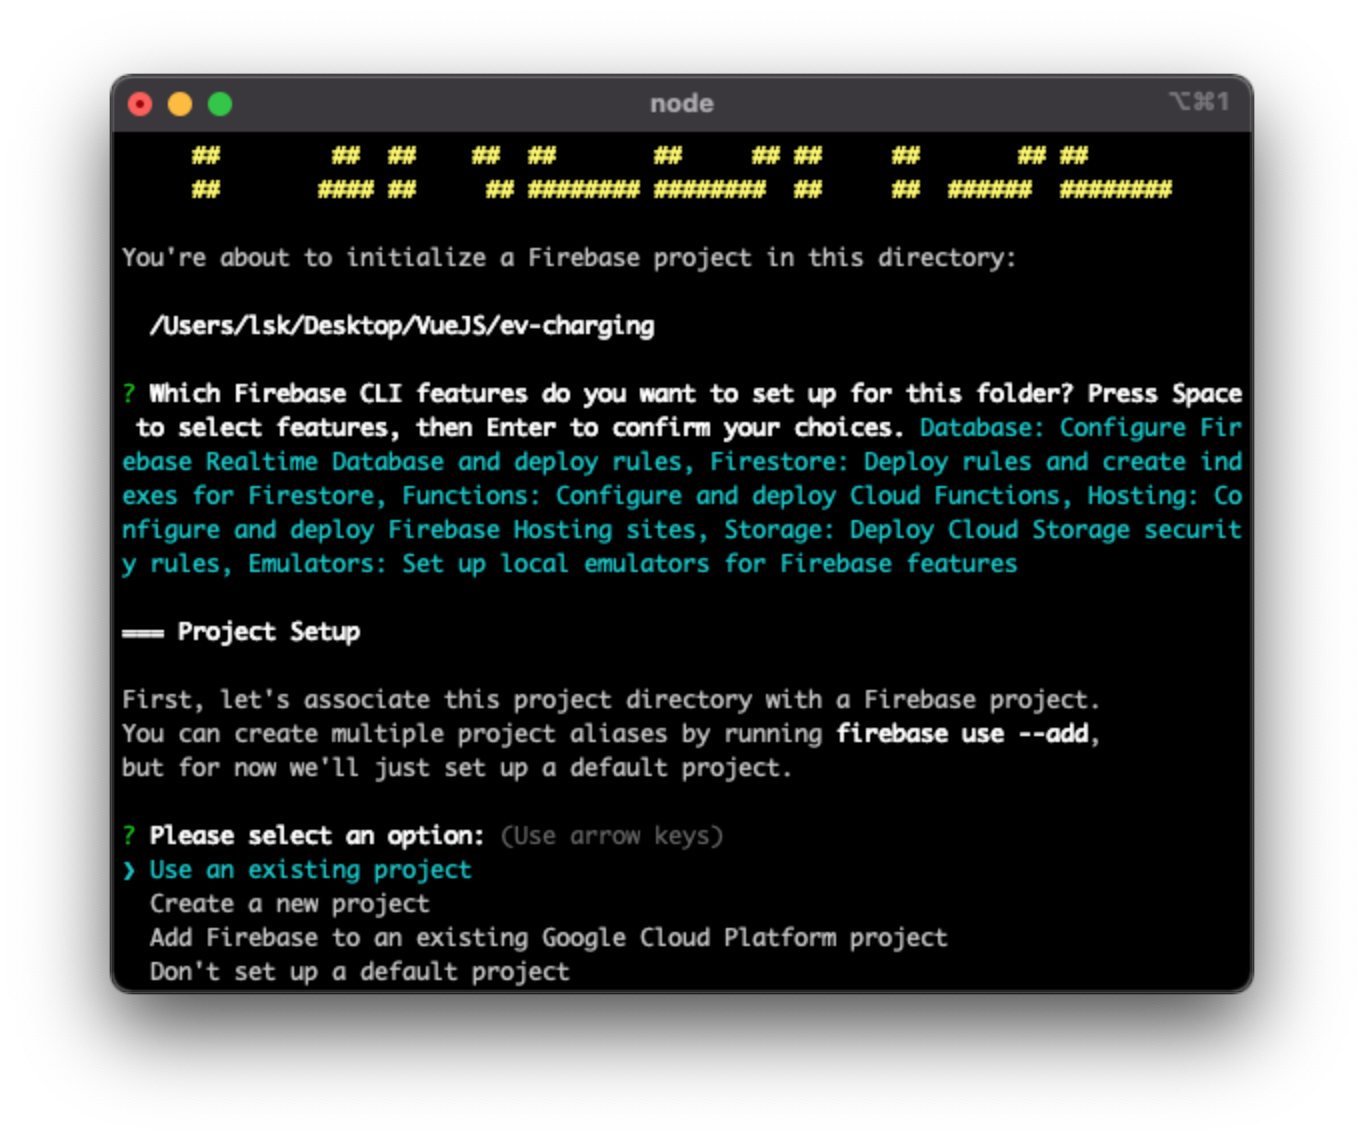Click the green fullscreen button
1364x1140 pixels.
pos(220,103)
